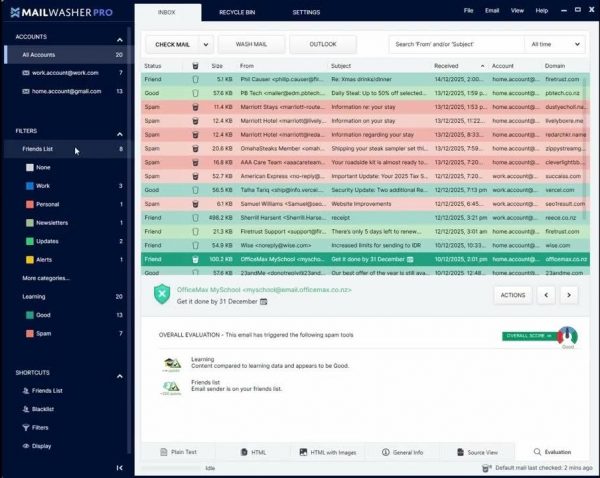Click the Friends list evaluation icon
Screen dimensions: 600x478
pyautogui.click(x=171, y=387)
